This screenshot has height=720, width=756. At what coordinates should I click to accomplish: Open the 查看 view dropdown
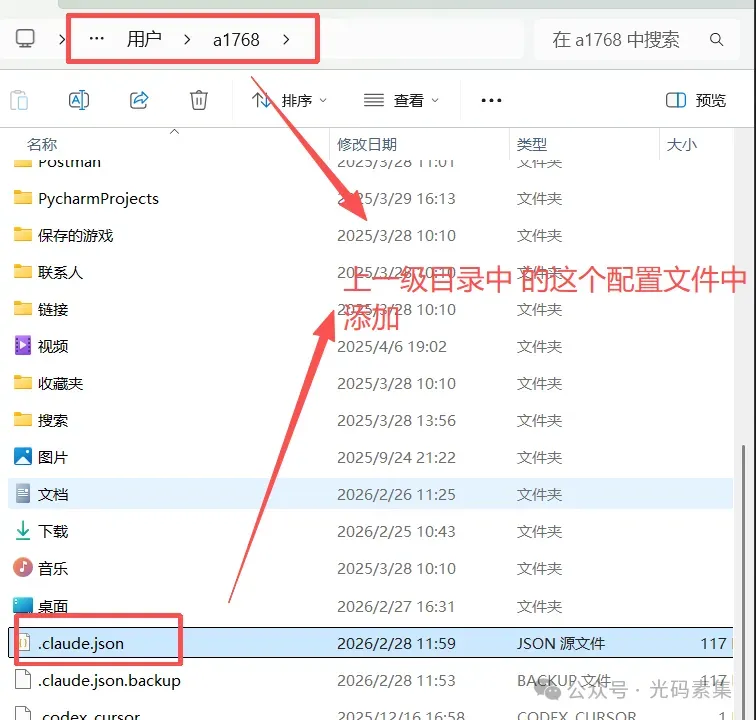click(x=401, y=100)
